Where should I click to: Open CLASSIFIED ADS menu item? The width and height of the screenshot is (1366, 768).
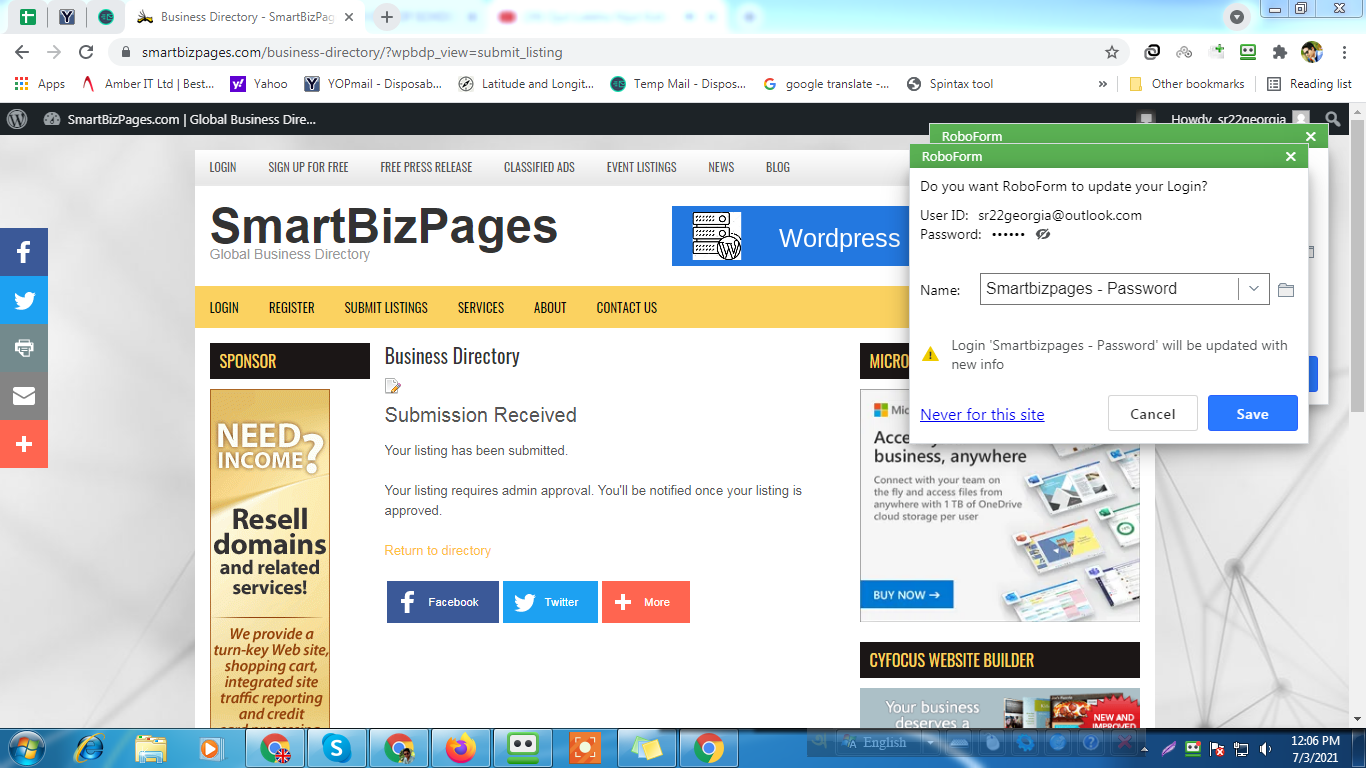click(539, 167)
